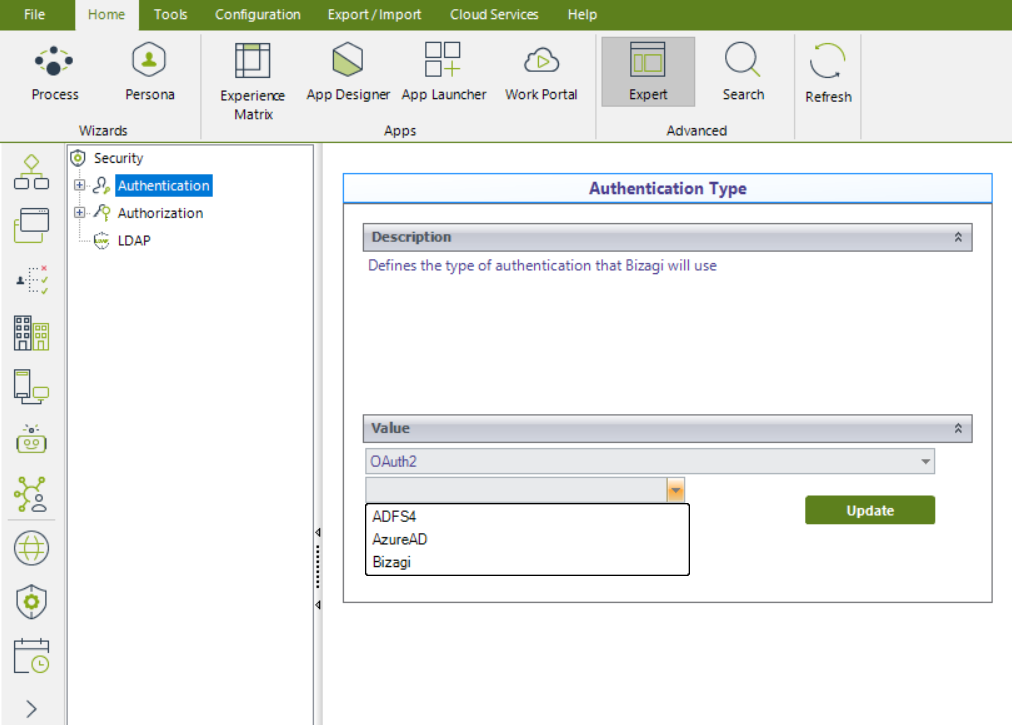The height and width of the screenshot is (725, 1012).
Task: Expand the sidebar with bottom chevron
Action: 31,709
